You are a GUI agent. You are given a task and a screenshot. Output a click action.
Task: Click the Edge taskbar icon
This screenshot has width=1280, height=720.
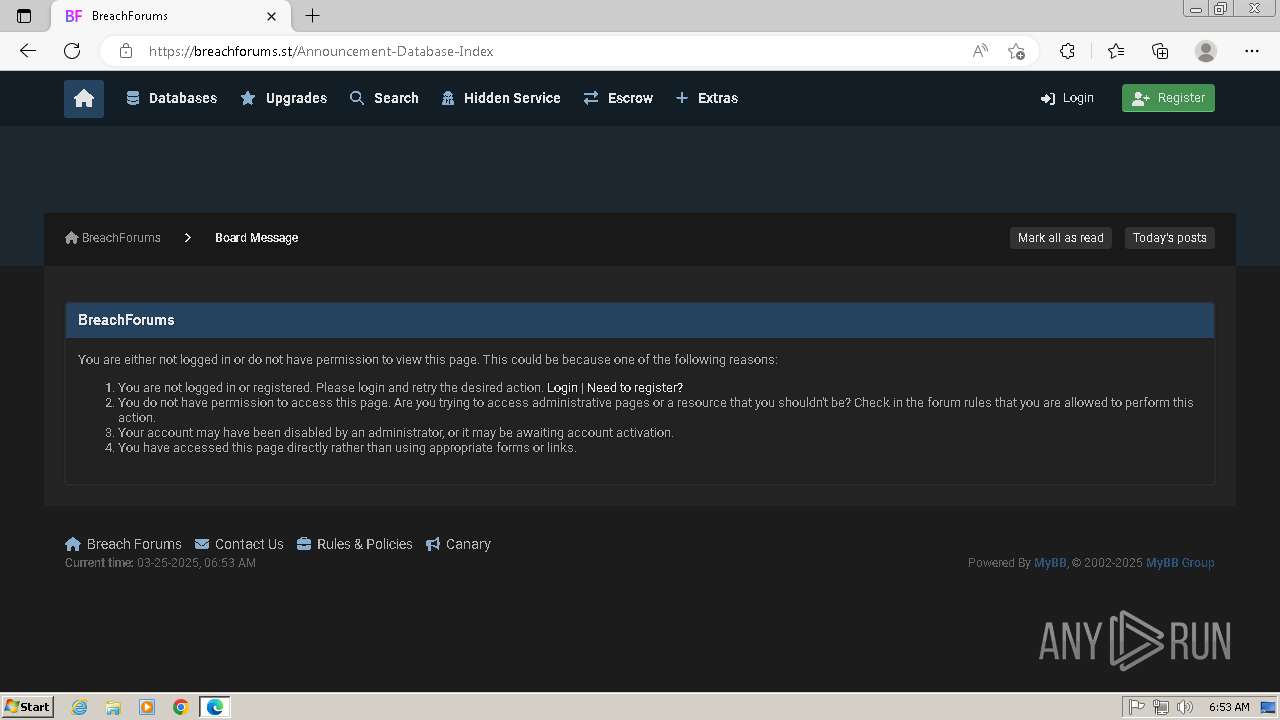coord(215,707)
